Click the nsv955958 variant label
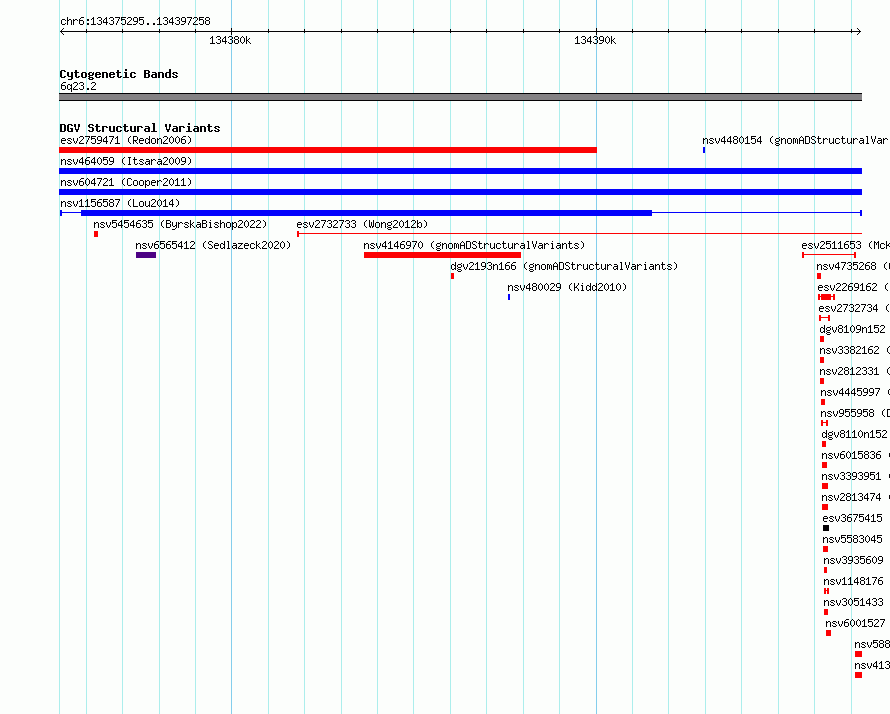The image size is (890, 714). 855,413
